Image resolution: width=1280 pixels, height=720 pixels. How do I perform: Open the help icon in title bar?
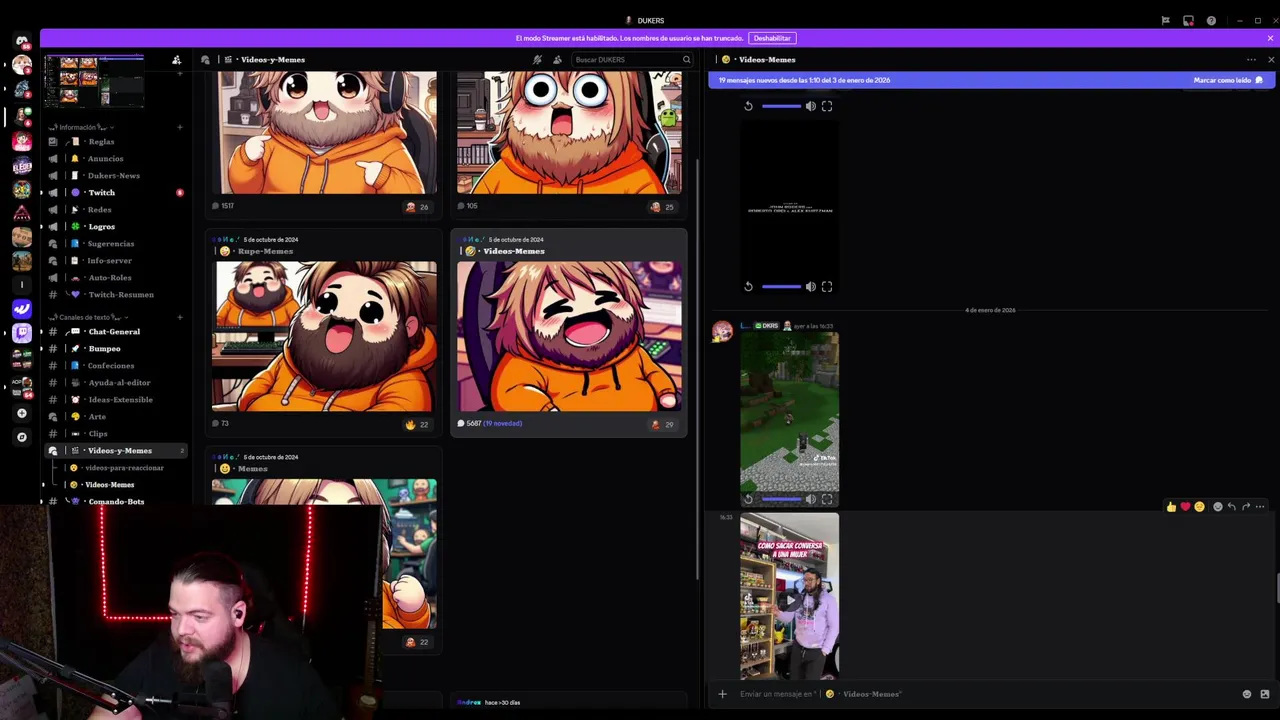(1211, 20)
